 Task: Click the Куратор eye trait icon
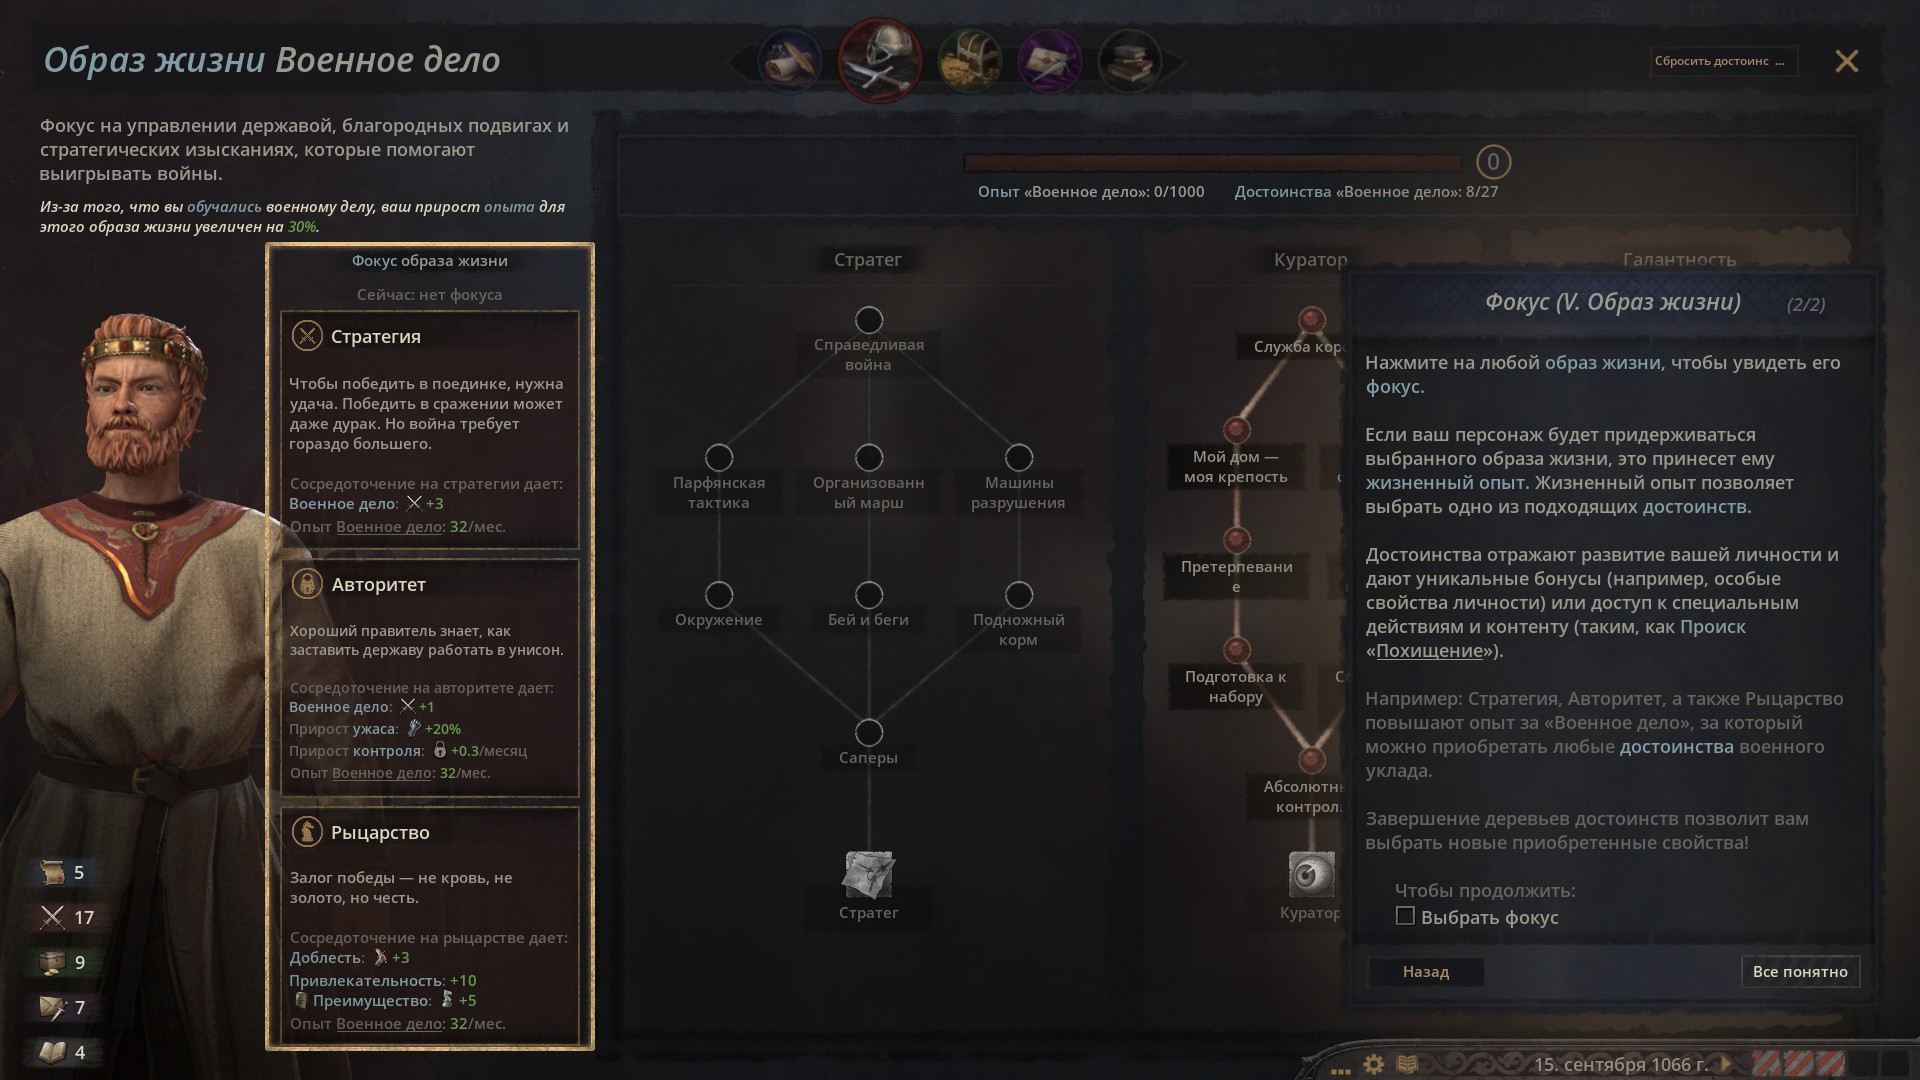point(1311,875)
